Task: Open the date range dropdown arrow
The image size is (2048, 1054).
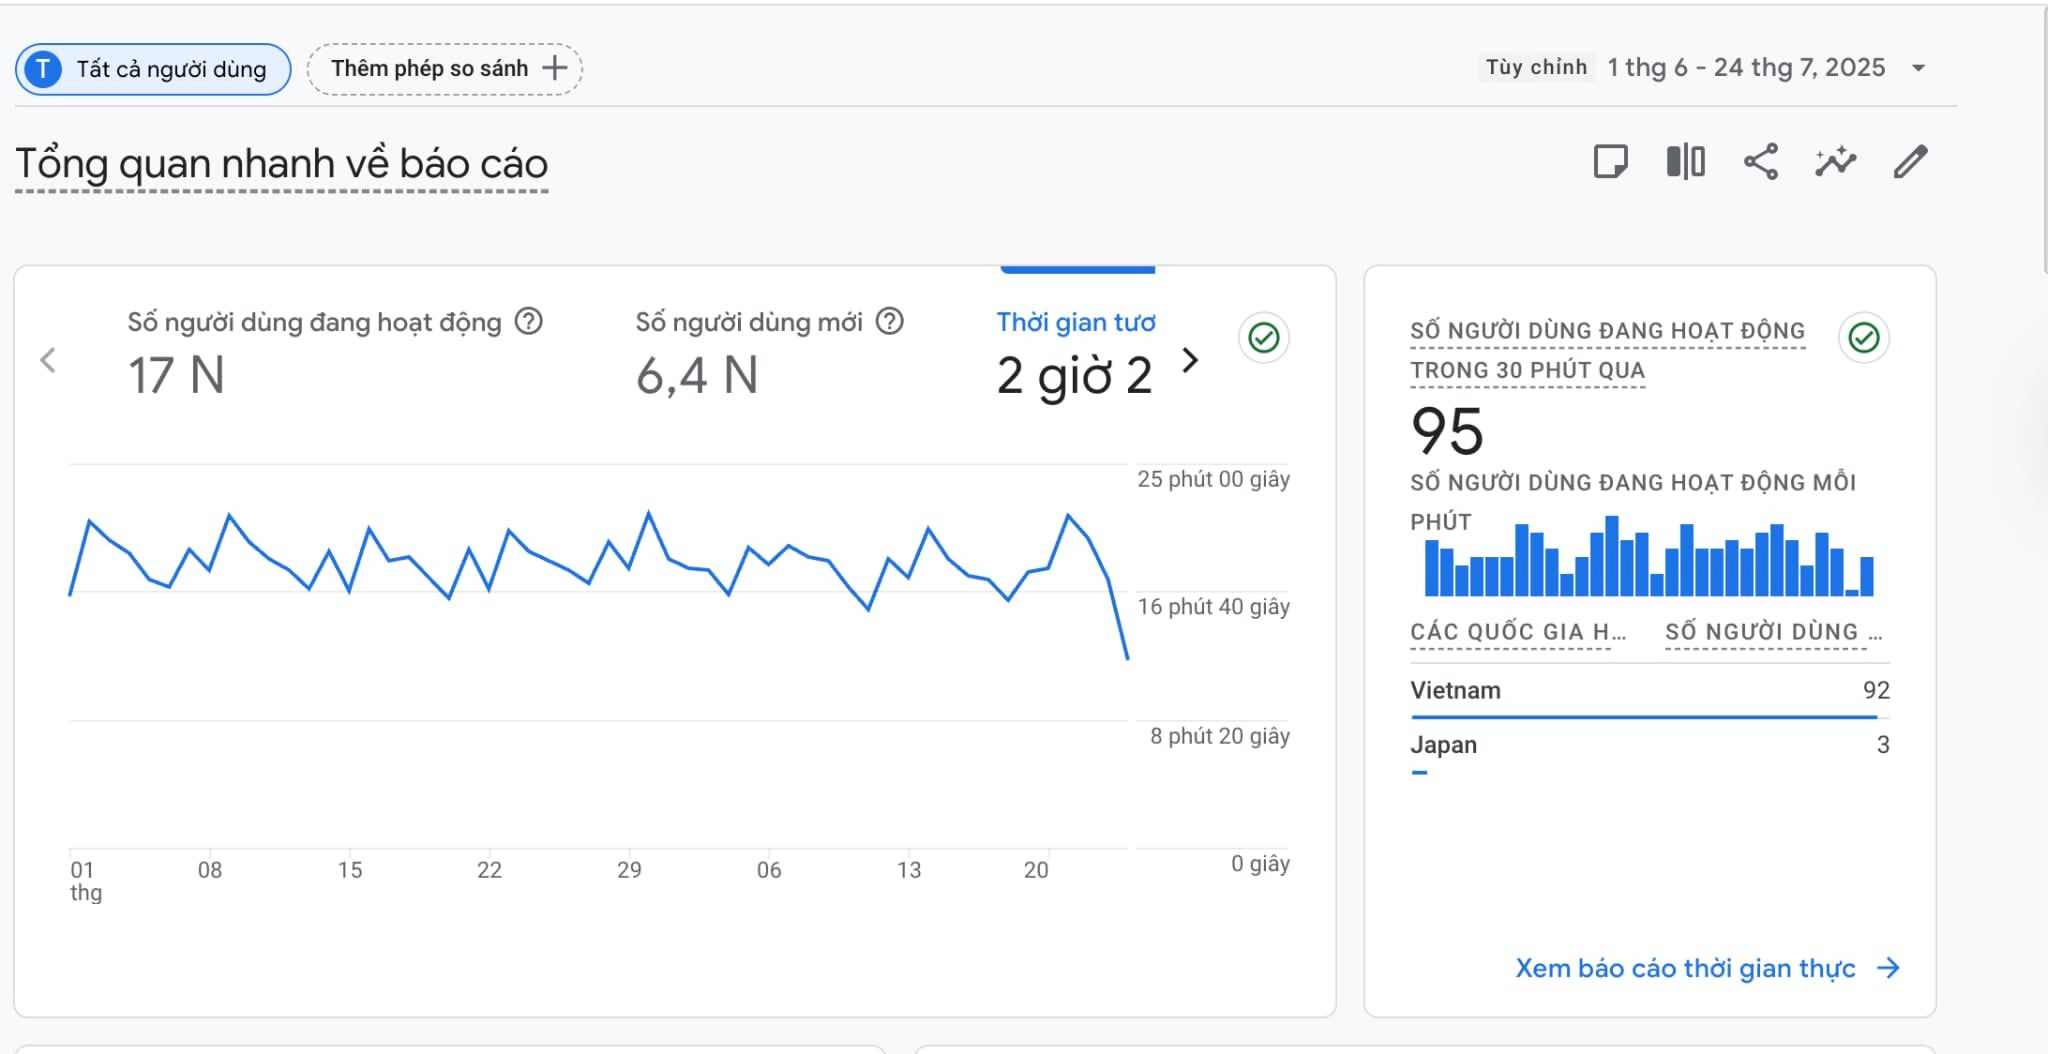Action: (x=1918, y=68)
